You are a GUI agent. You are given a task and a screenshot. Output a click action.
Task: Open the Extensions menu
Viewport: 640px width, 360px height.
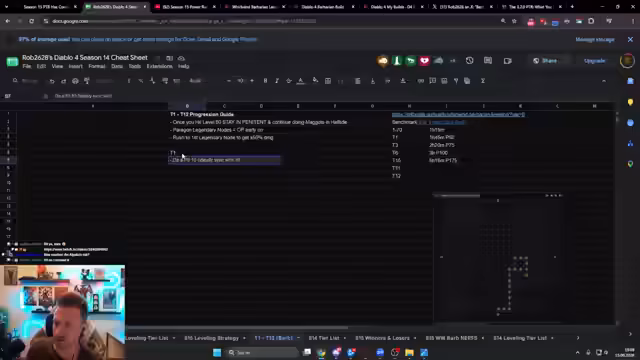tap(160, 67)
